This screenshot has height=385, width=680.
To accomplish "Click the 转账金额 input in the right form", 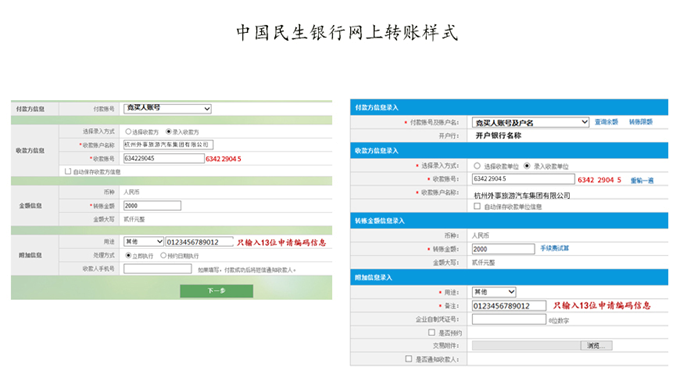I will pyautogui.click(x=503, y=249).
